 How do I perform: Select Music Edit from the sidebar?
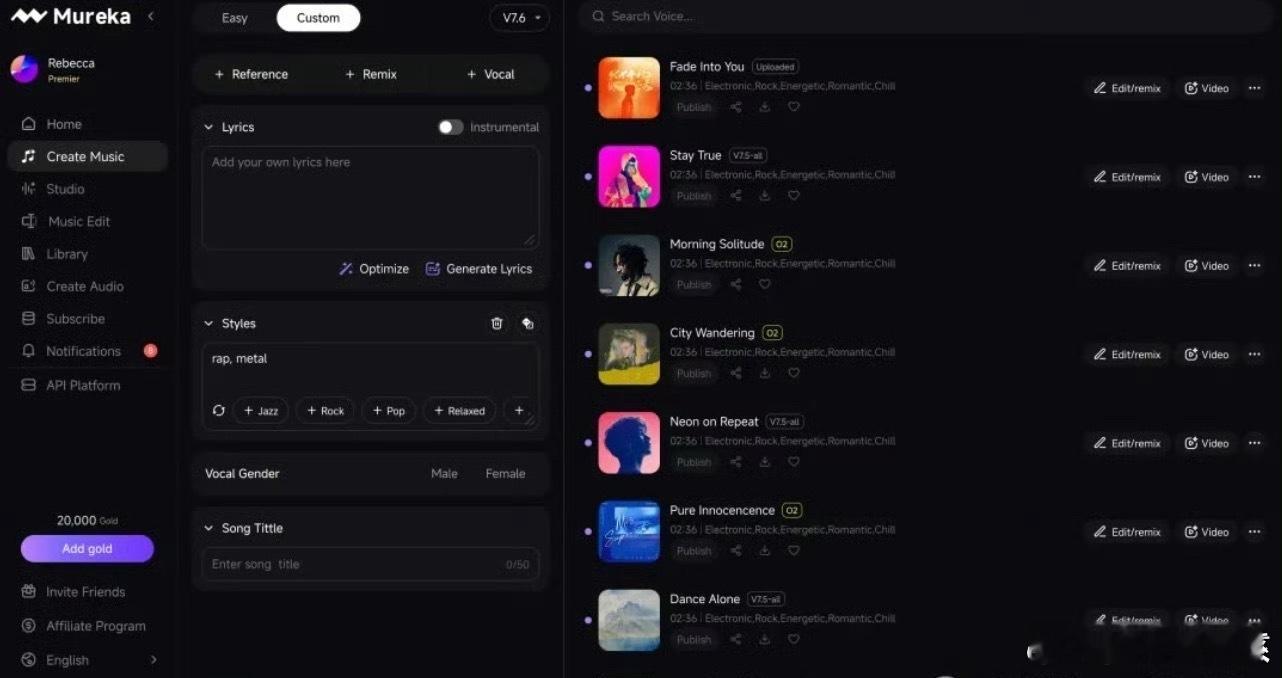click(77, 221)
